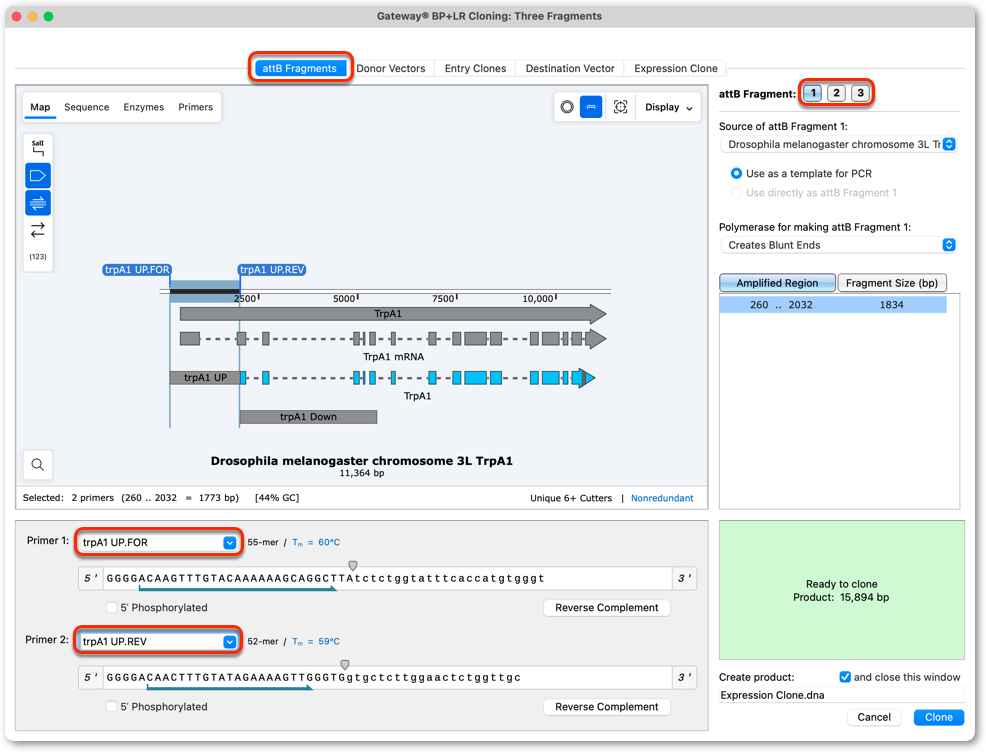Select linear map view icon
The width and height of the screenshot is (986, 752).
point(590,107)
